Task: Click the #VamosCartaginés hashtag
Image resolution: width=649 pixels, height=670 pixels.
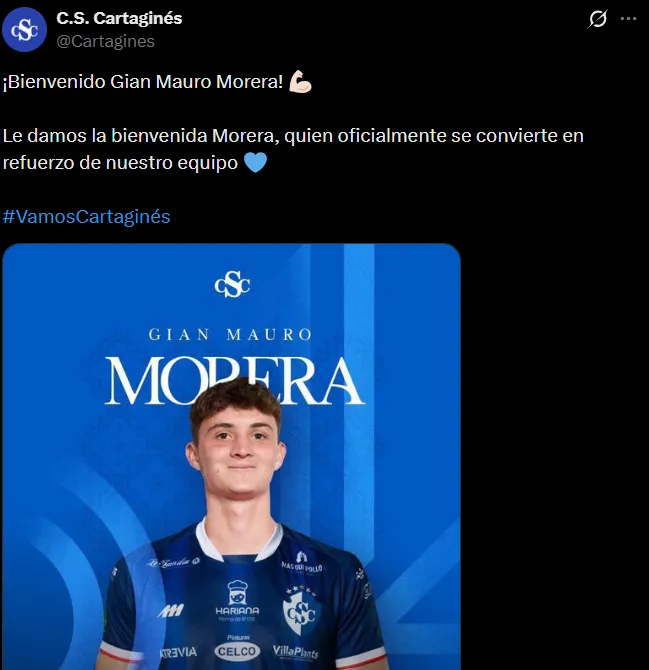Action: 87,217
